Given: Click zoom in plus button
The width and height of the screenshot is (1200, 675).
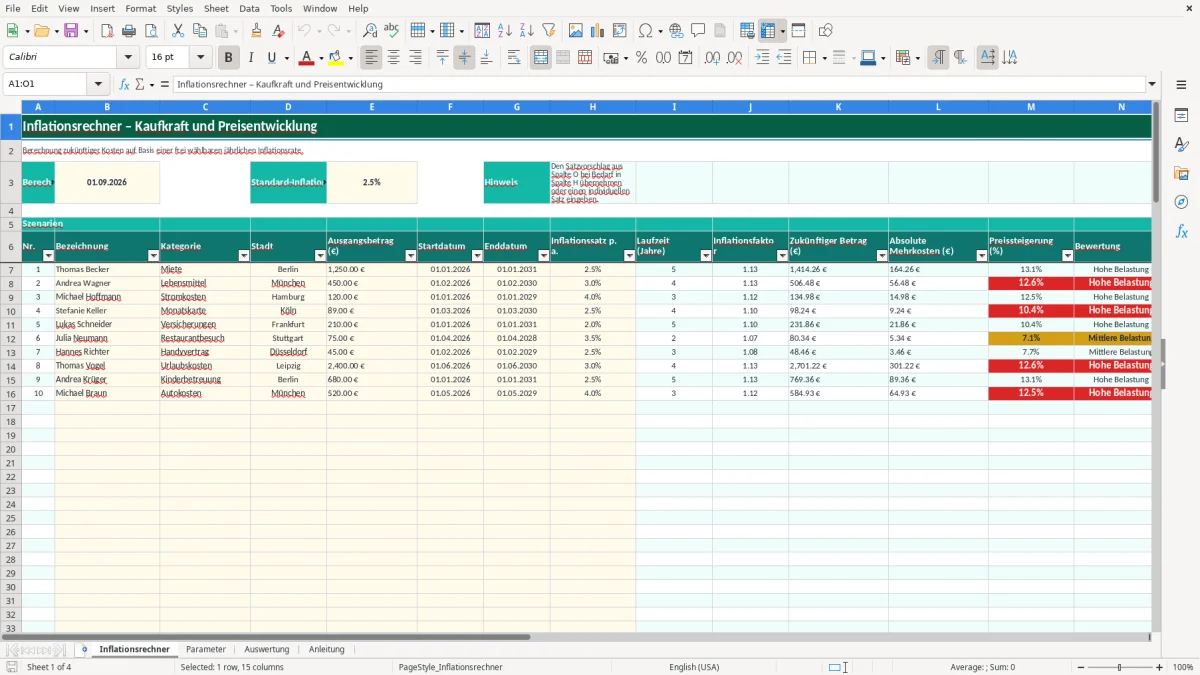Looking at the screenshot, I should [1160, 667].
